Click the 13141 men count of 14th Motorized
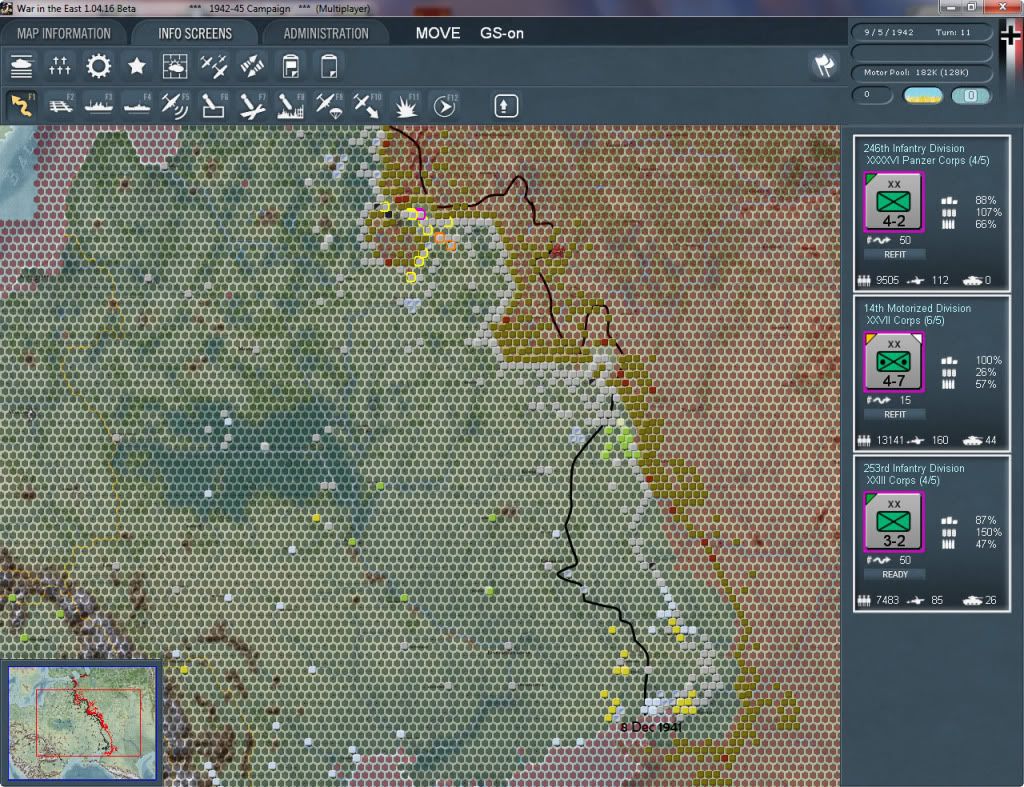This screenshot has height=787, width=1024. [889, 441]
